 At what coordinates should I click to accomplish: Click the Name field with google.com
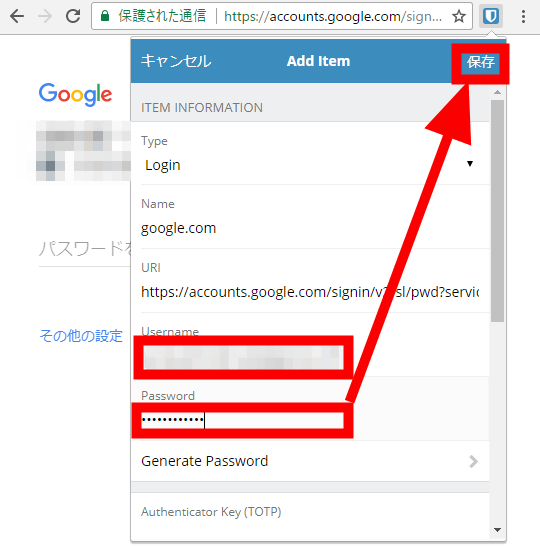point(310,228)
